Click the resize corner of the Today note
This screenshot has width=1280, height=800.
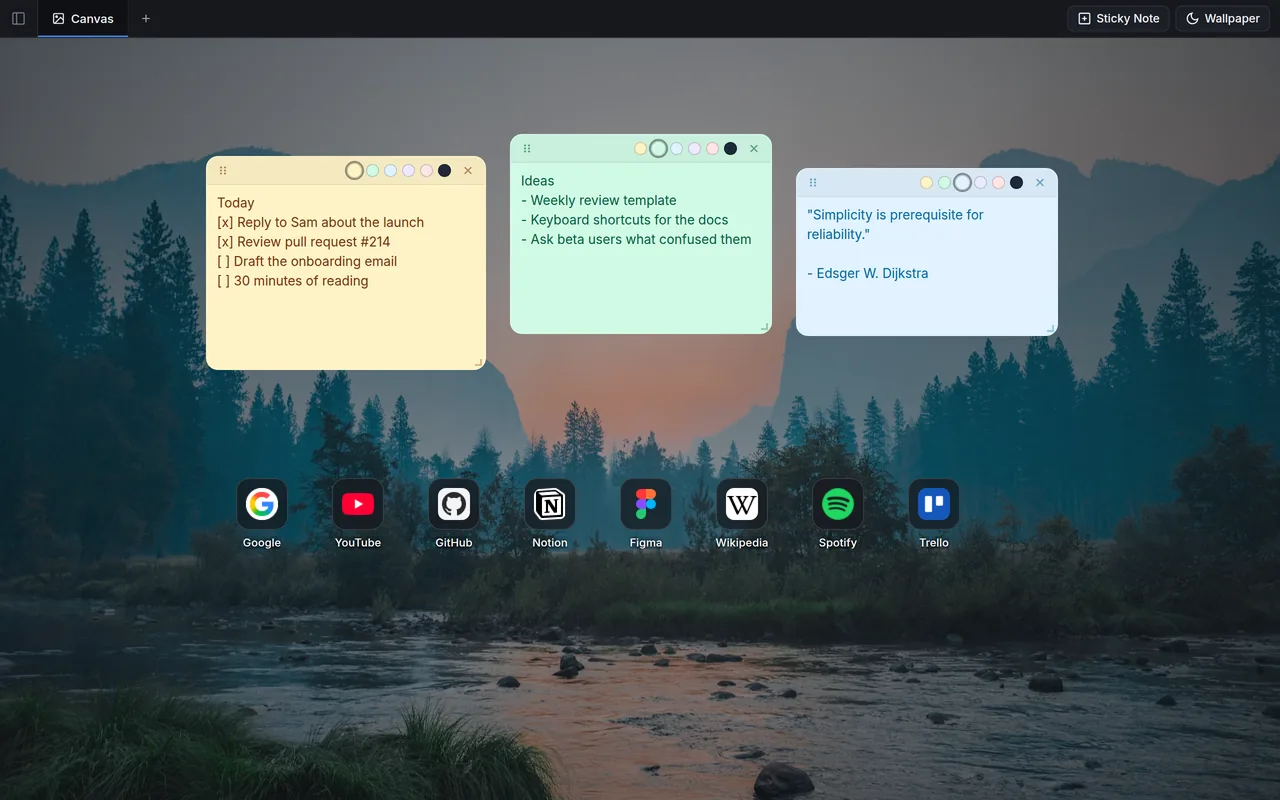coord(479,363)
